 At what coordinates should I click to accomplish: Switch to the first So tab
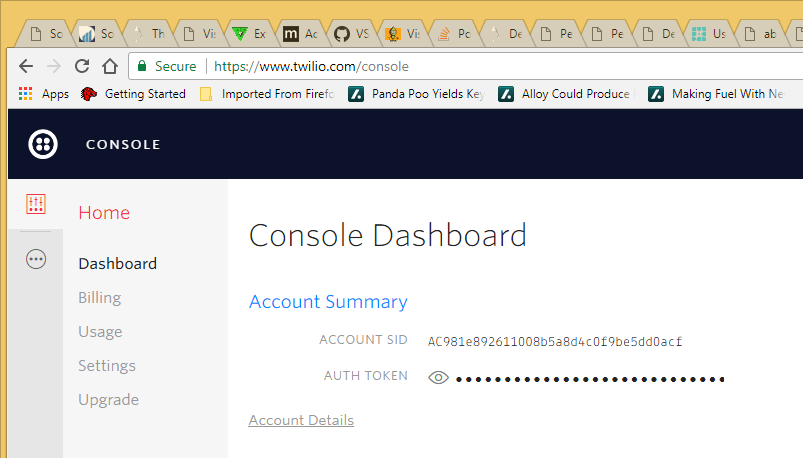point(46,34)
